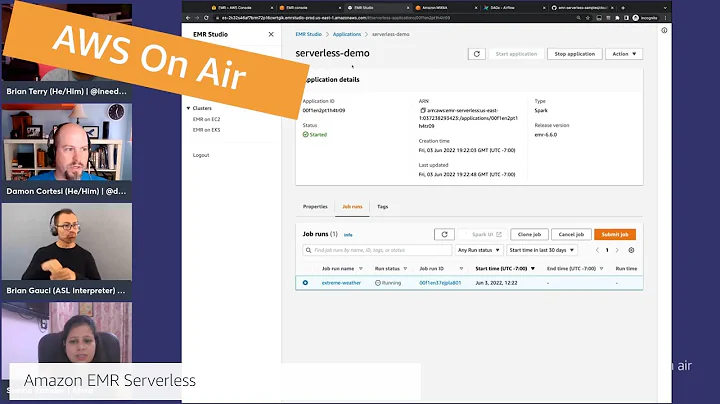Click the Submit job button
The height and width of the screenshot is (404, 720).
click(x=615, y=235)
